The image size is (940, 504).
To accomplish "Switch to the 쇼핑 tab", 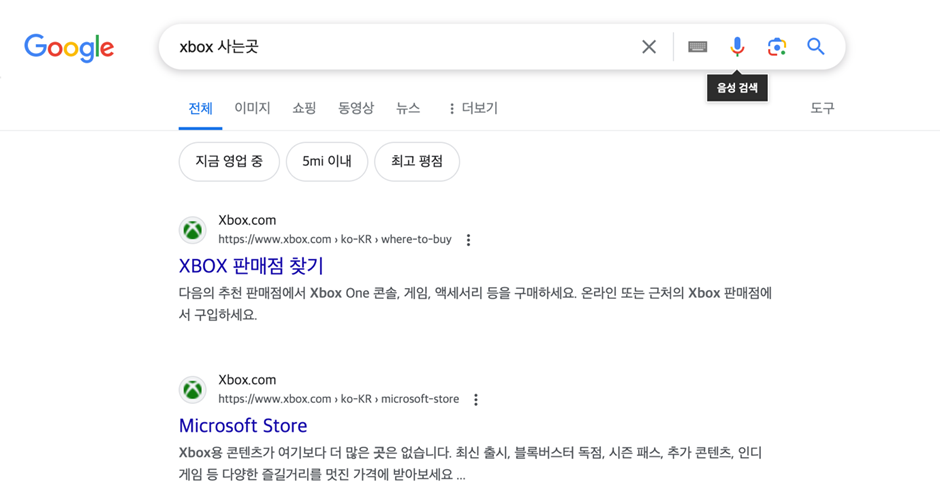I will tap(304, 108).
